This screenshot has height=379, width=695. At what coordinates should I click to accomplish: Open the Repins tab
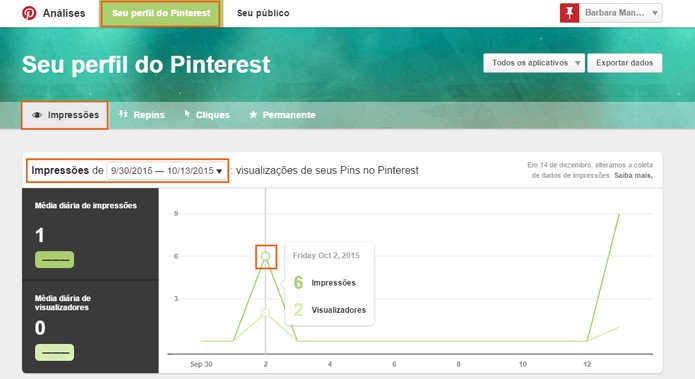tap(142, 115)
